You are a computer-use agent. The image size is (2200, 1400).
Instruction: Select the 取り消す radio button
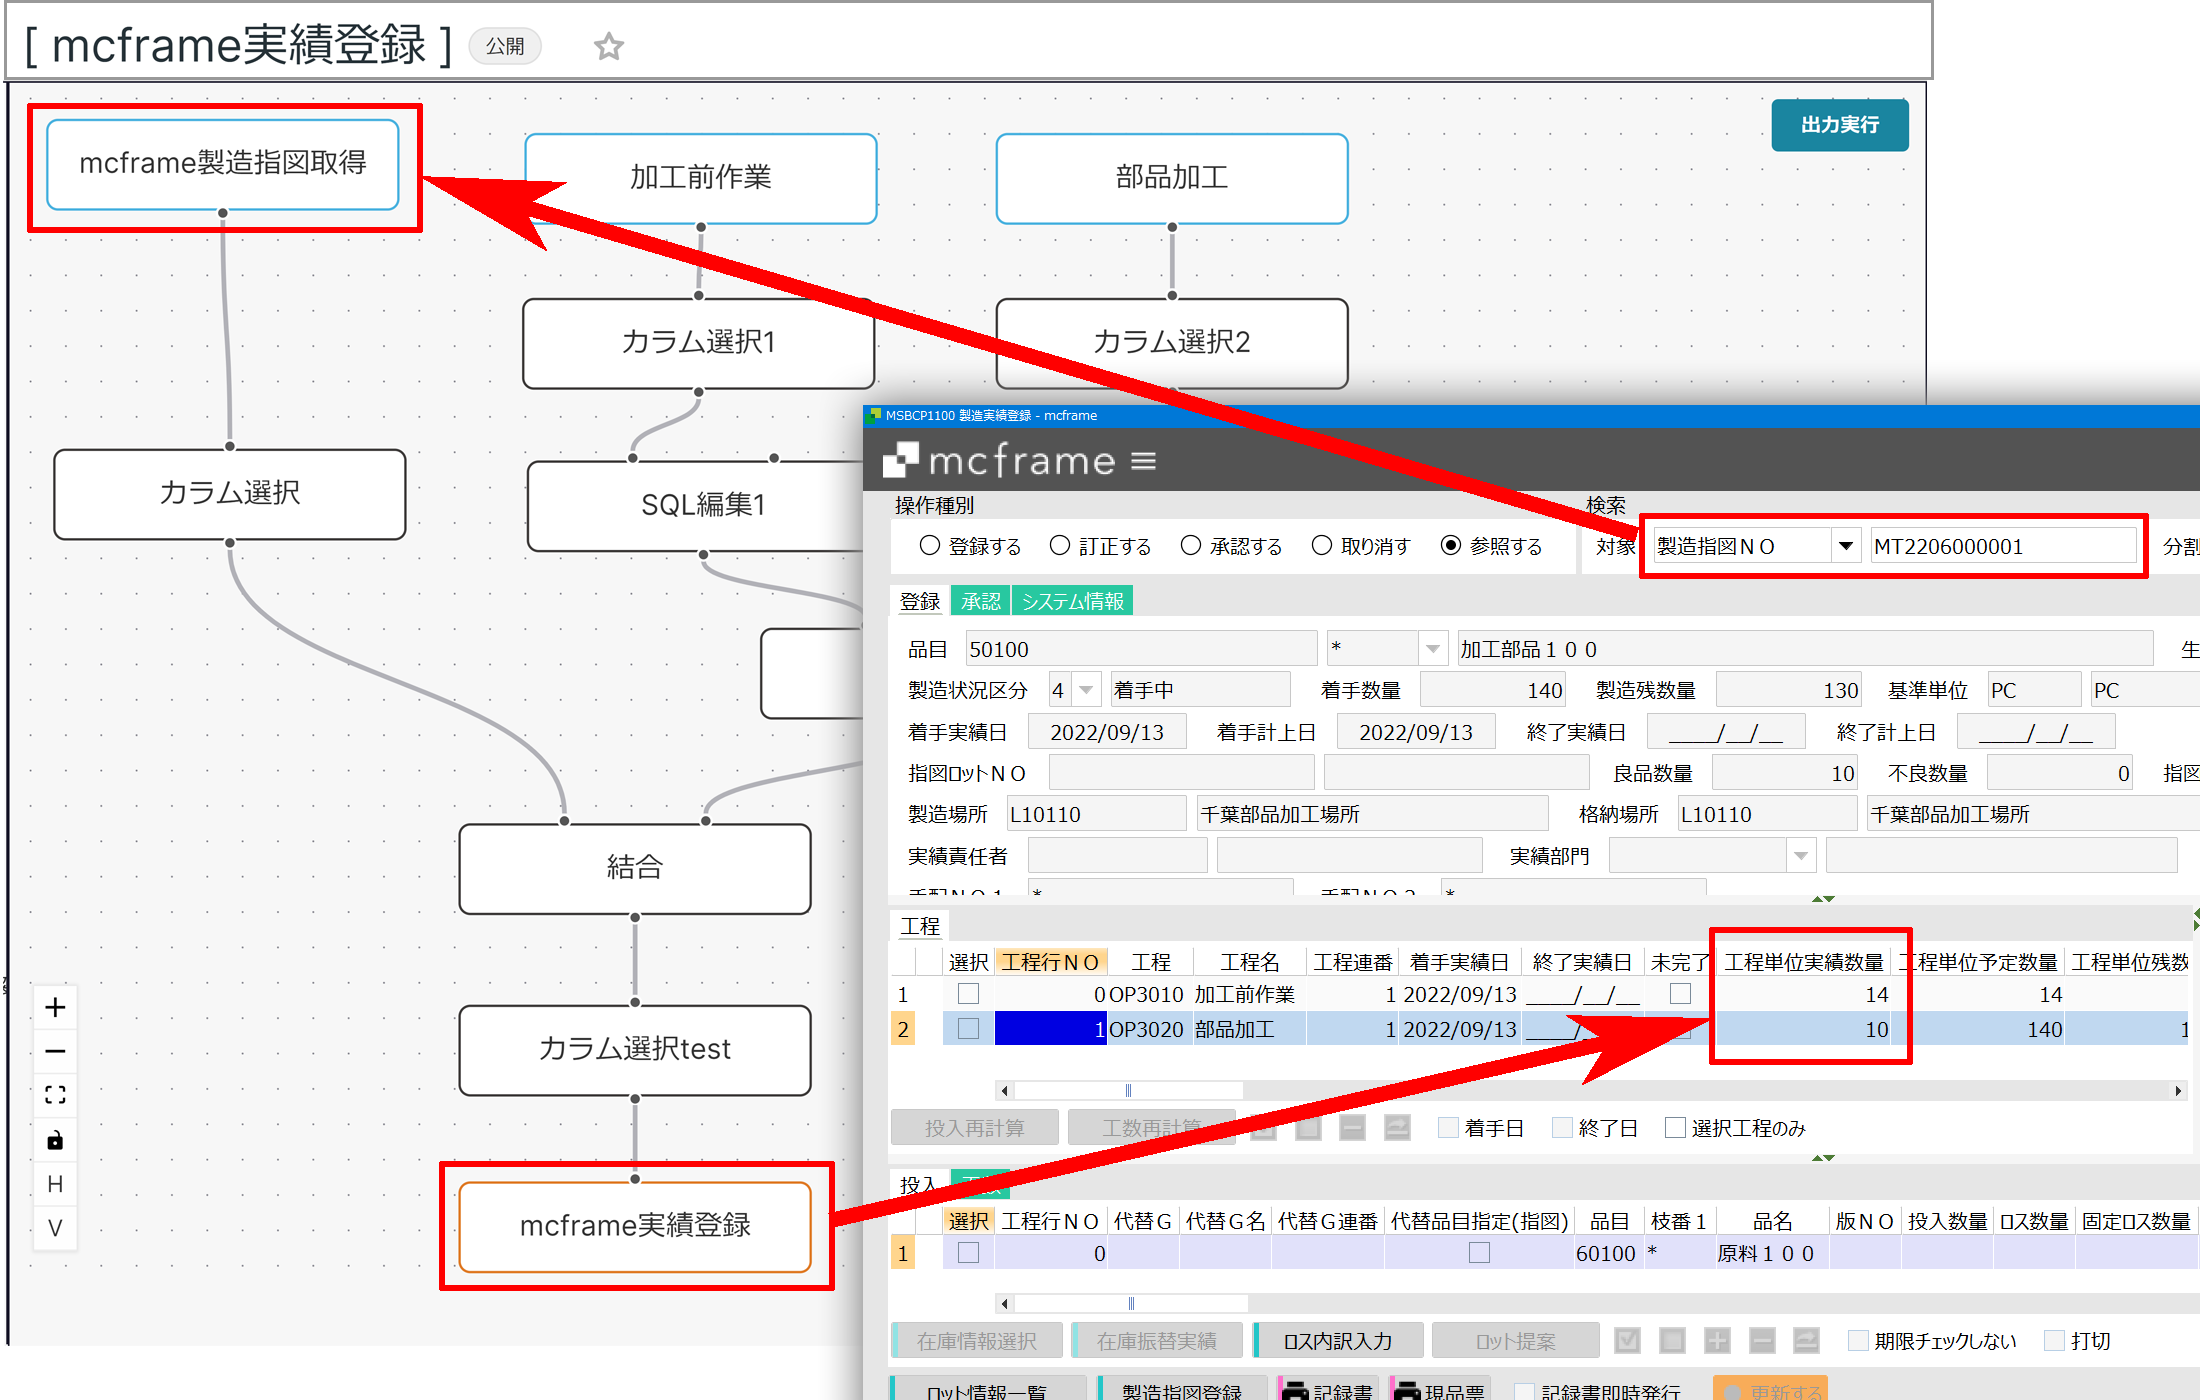tap(1322, 545)
